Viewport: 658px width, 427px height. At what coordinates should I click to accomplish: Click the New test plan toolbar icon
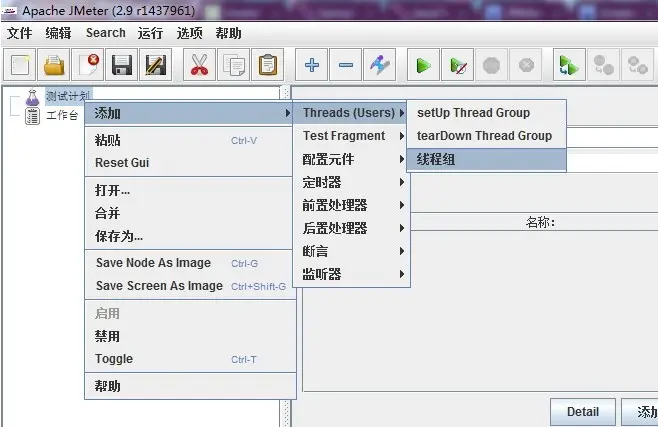[x=20, y=65]
